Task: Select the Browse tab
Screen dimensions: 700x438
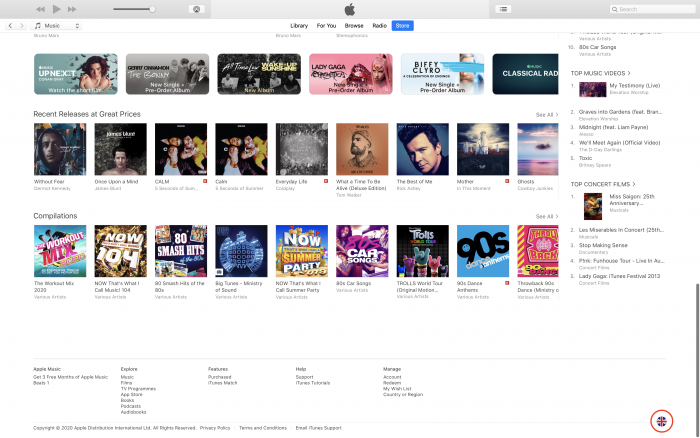Action: coord(354,25)
